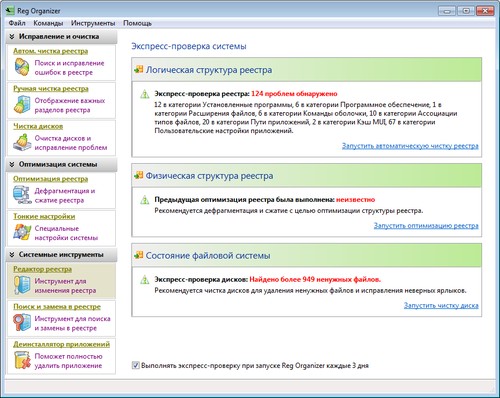Screen dimensions: 500x398
Task: Click the registry search and replace icon
Action: coord(22,322)
